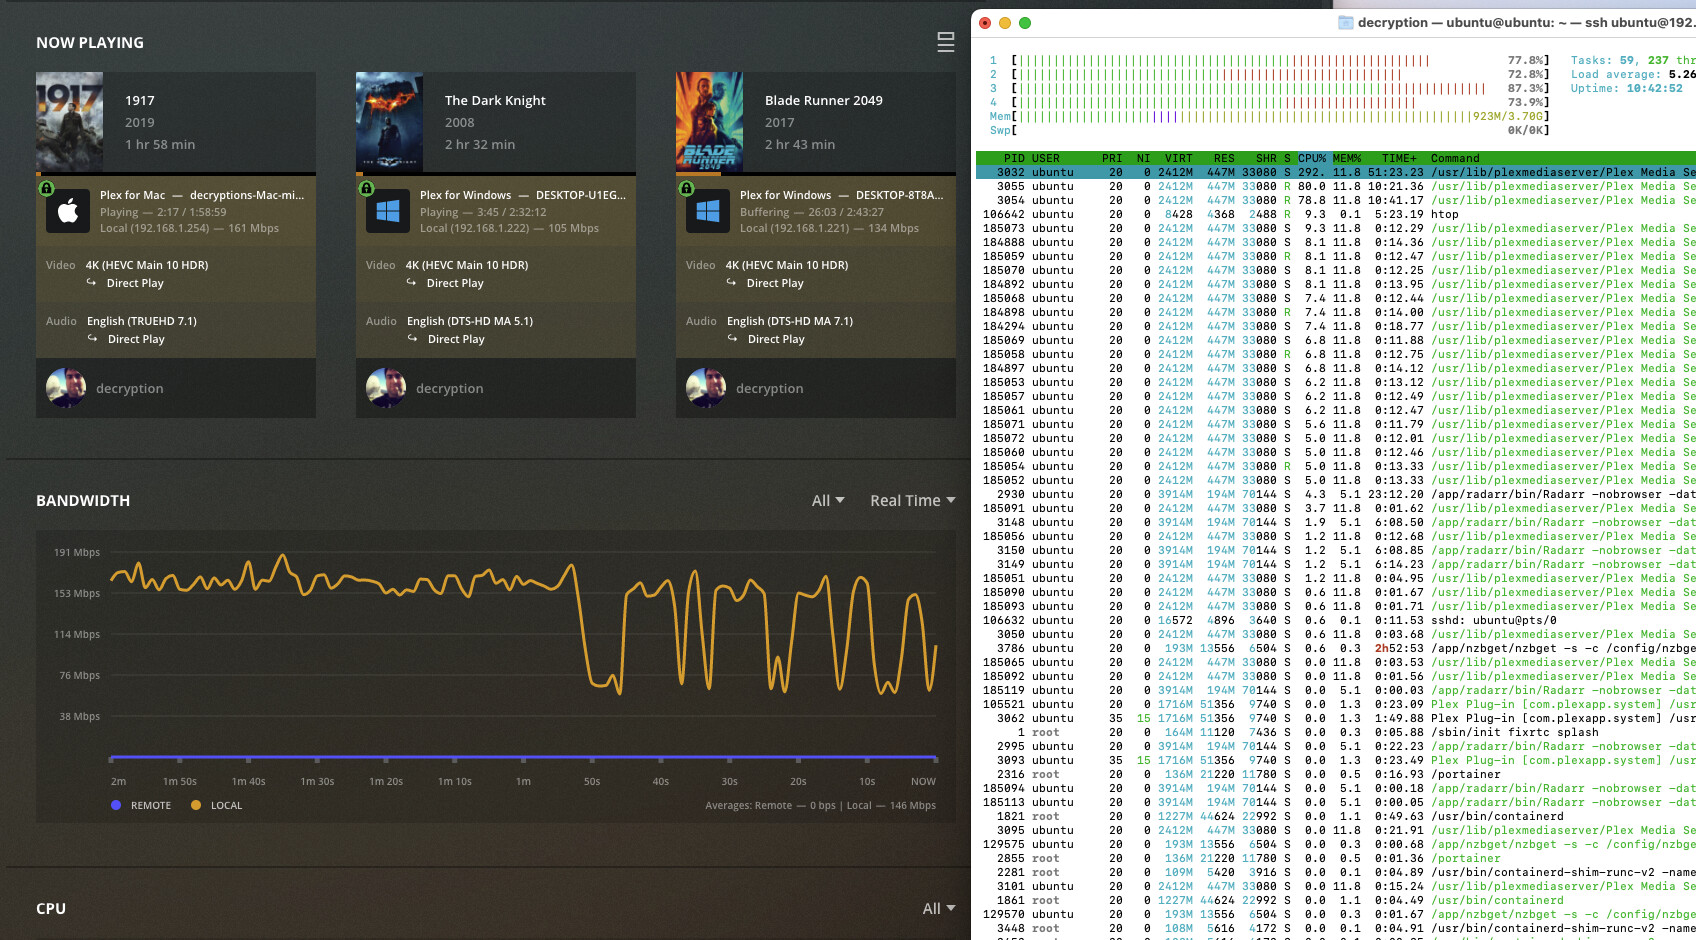Screen dimensions: 1696x940
Task: Toggle the LOCAL legend series
Action: [x=217, y=805]
